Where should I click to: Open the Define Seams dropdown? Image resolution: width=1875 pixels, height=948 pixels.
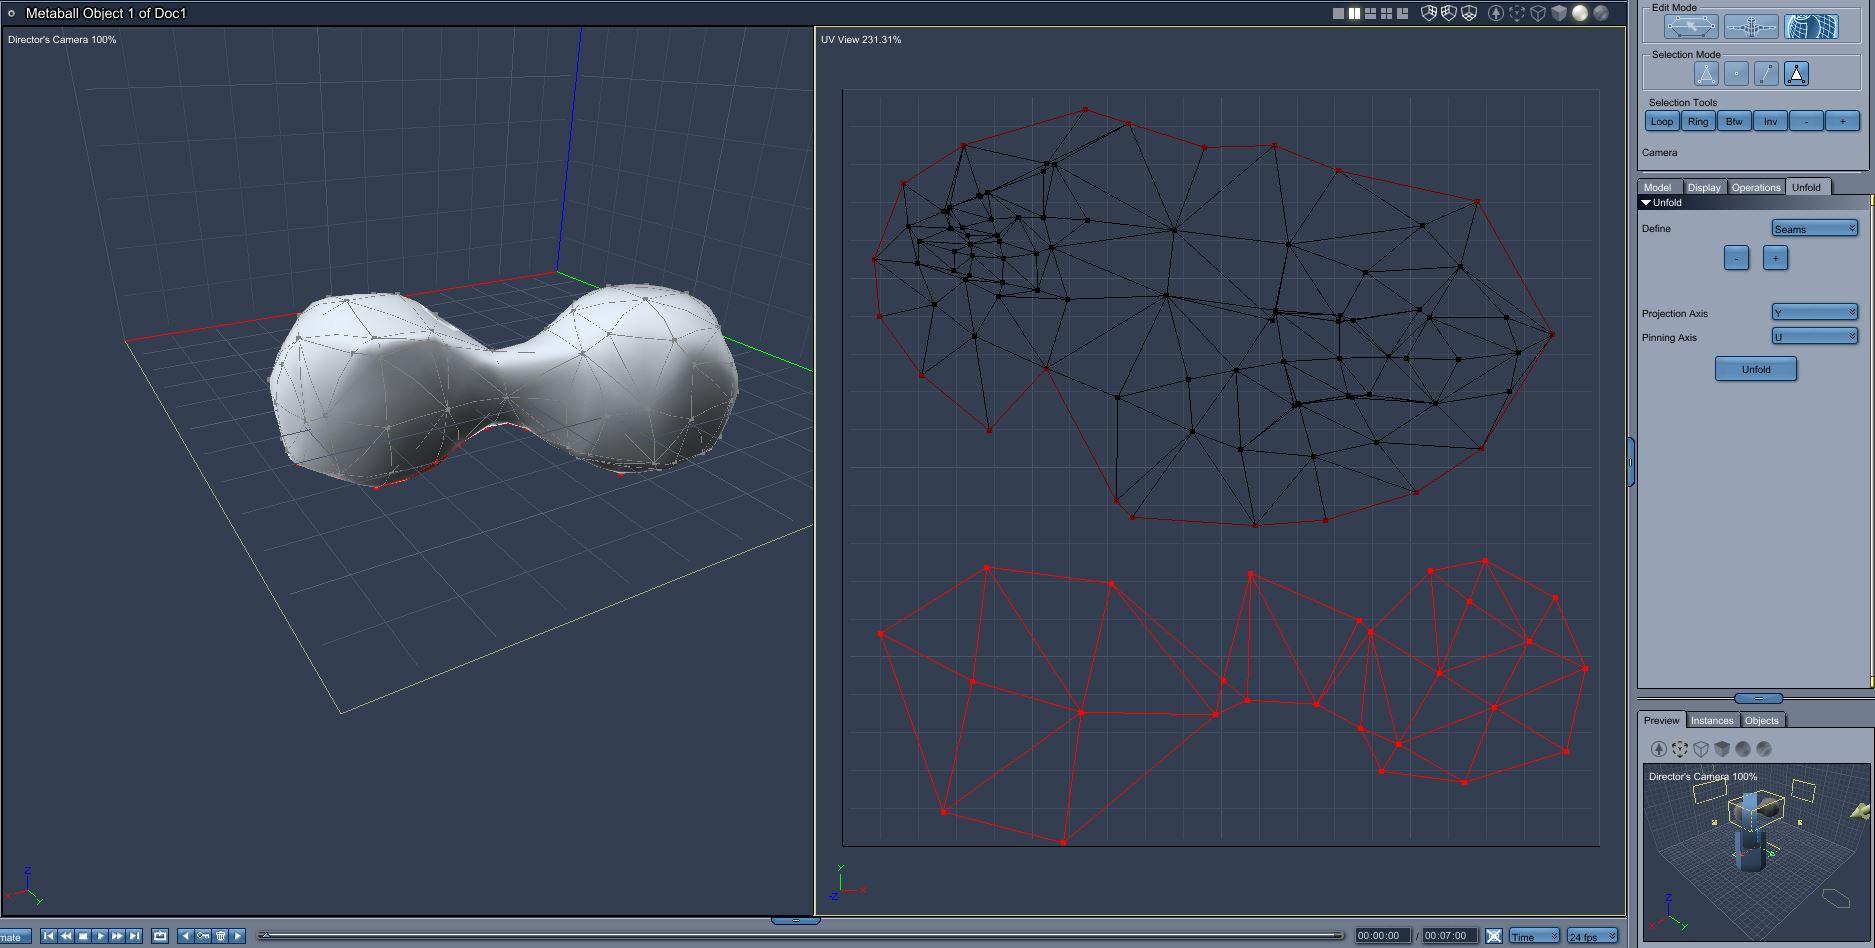1815,229
